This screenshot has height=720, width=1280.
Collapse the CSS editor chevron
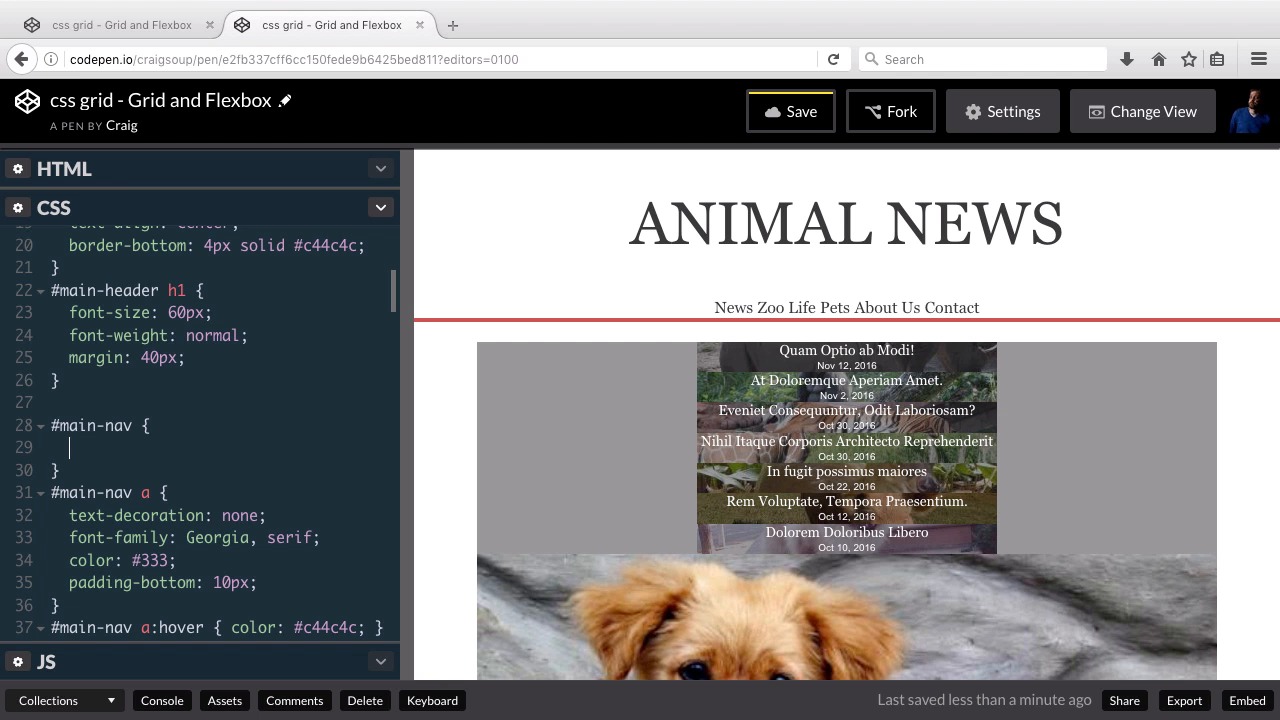(x=380, y=208)
